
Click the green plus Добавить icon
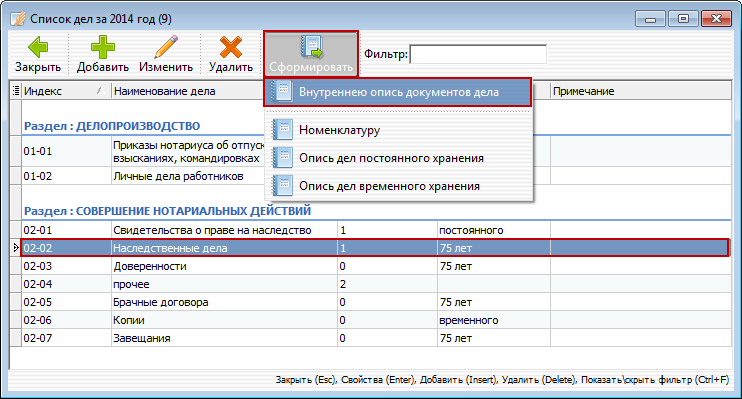103,47
